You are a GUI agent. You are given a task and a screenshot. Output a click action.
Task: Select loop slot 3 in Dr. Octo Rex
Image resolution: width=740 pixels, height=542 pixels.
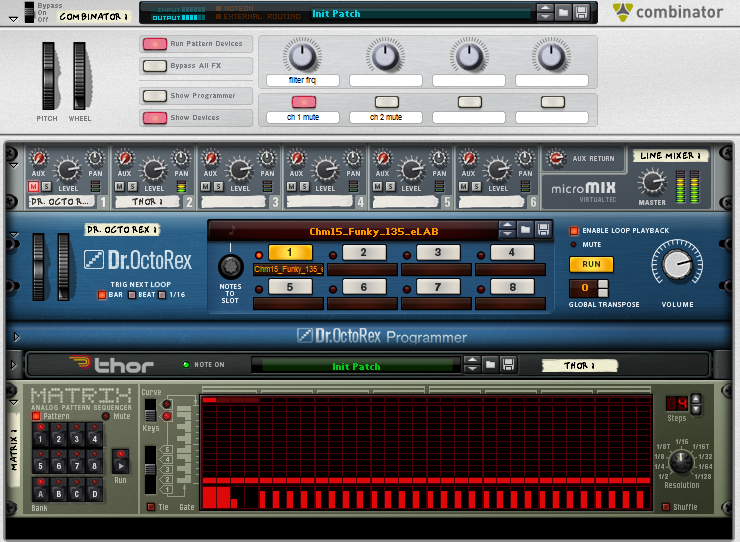coord(438,253)
